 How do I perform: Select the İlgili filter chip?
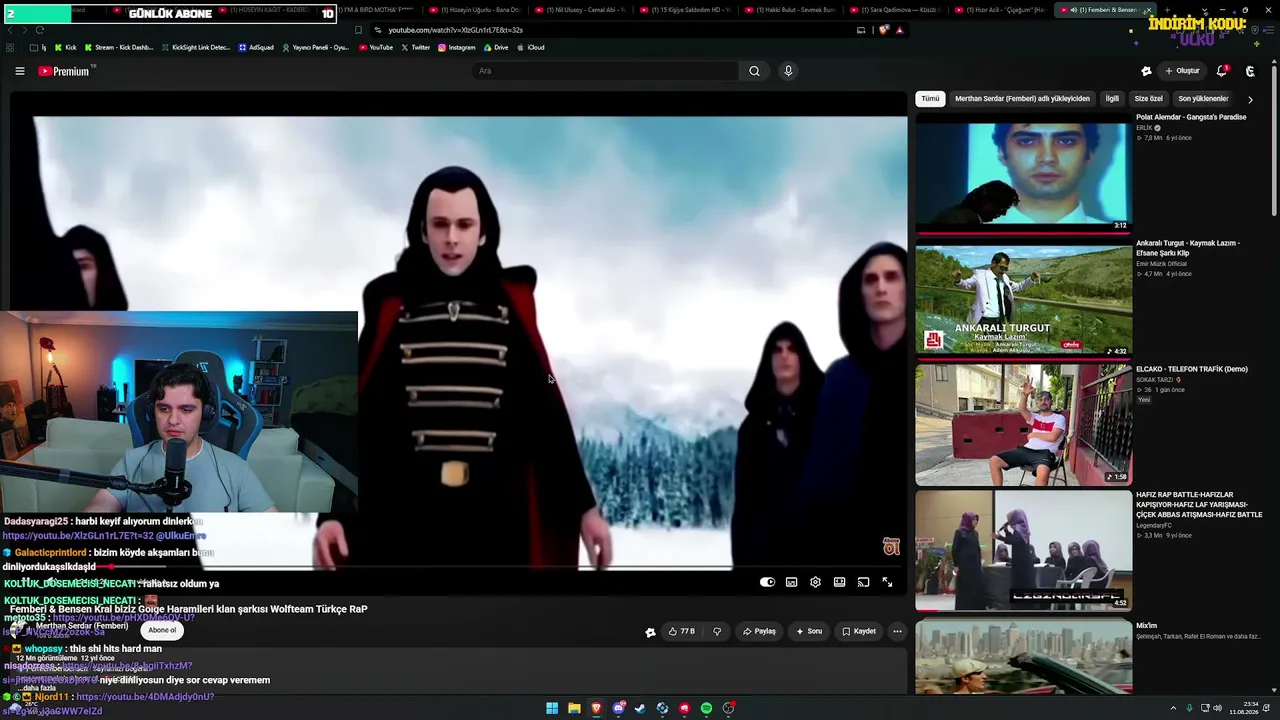[1112, 99]
